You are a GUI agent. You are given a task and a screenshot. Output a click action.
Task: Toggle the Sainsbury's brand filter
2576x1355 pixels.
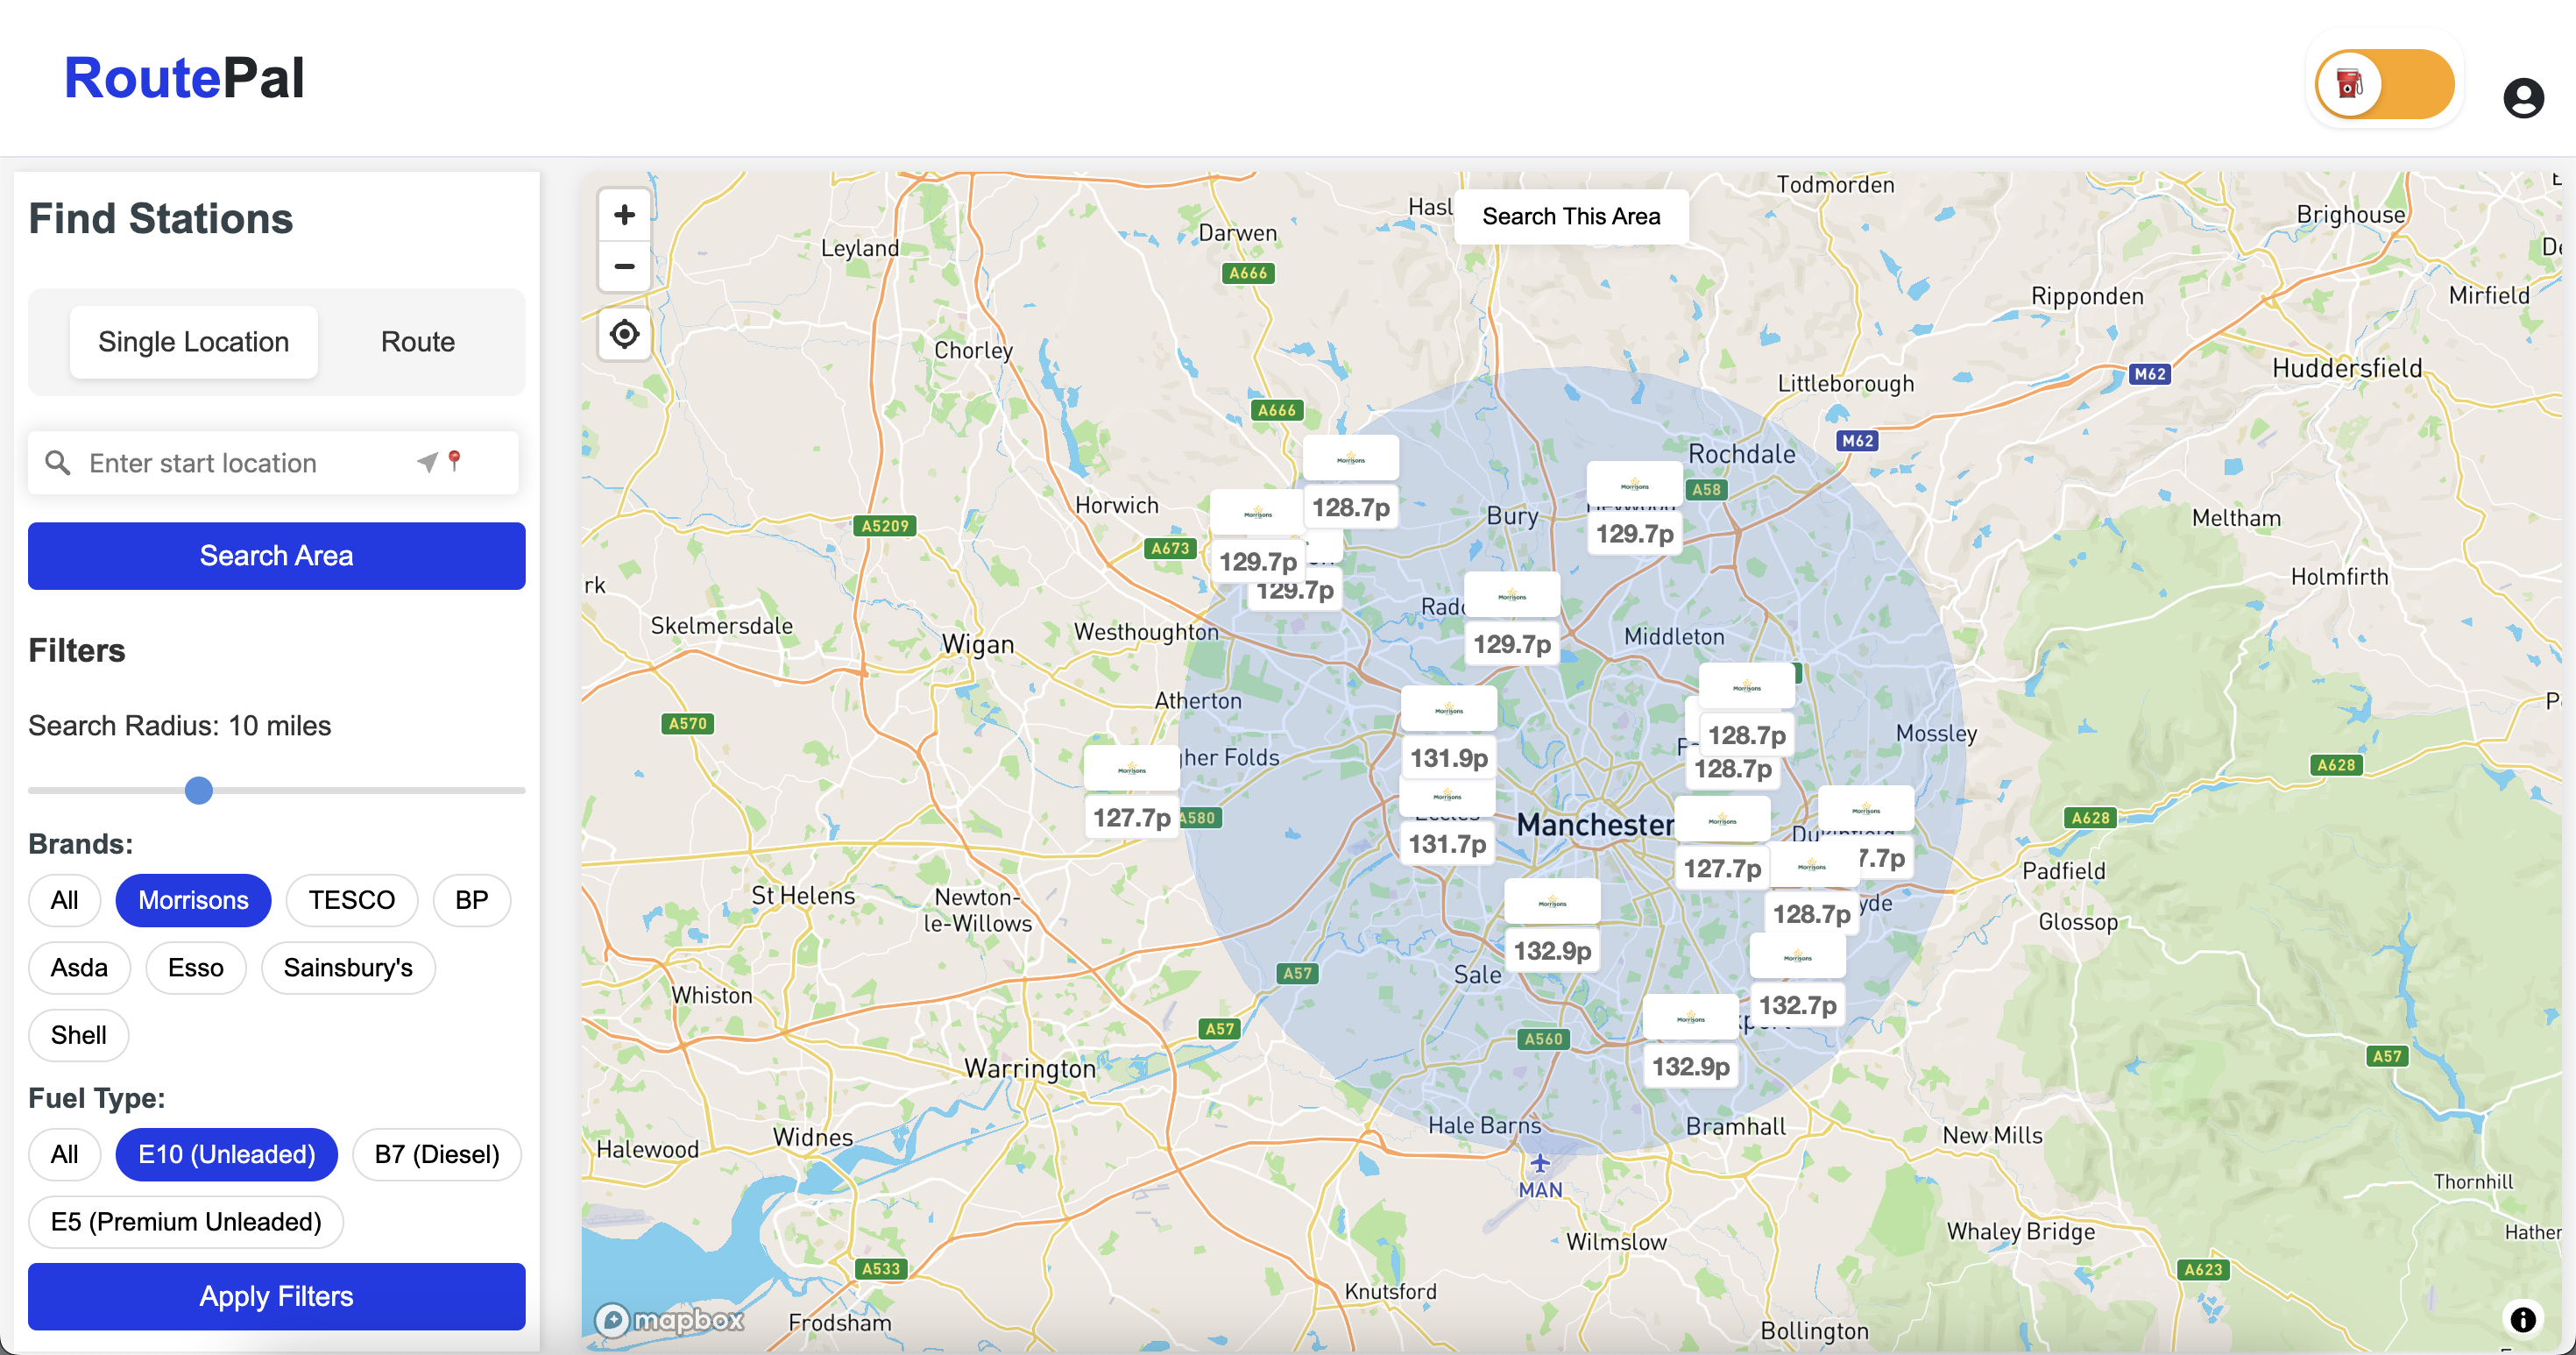point(347,968)
